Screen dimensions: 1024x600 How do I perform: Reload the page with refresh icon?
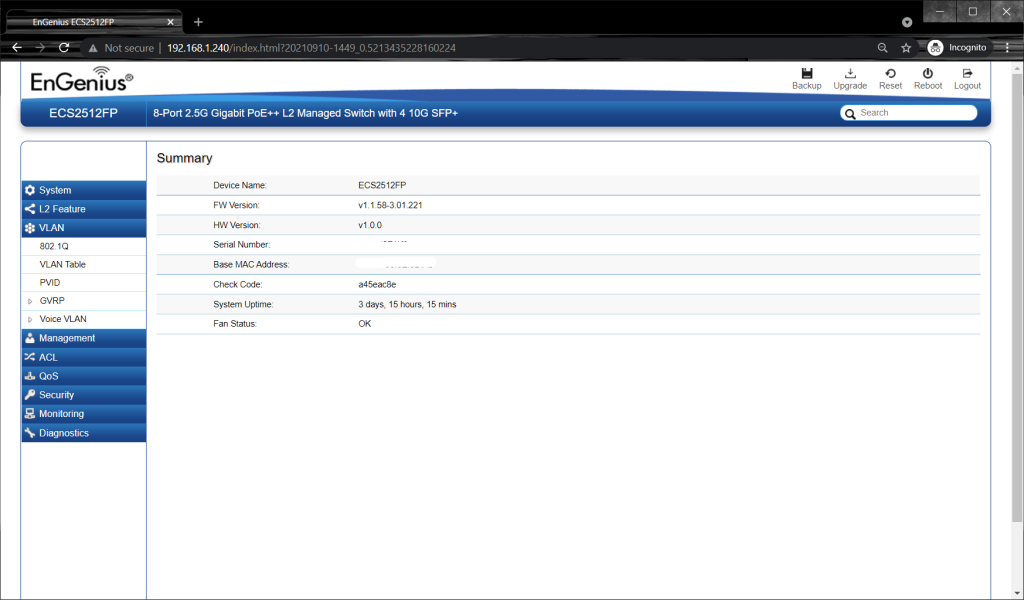pos(64,48)
